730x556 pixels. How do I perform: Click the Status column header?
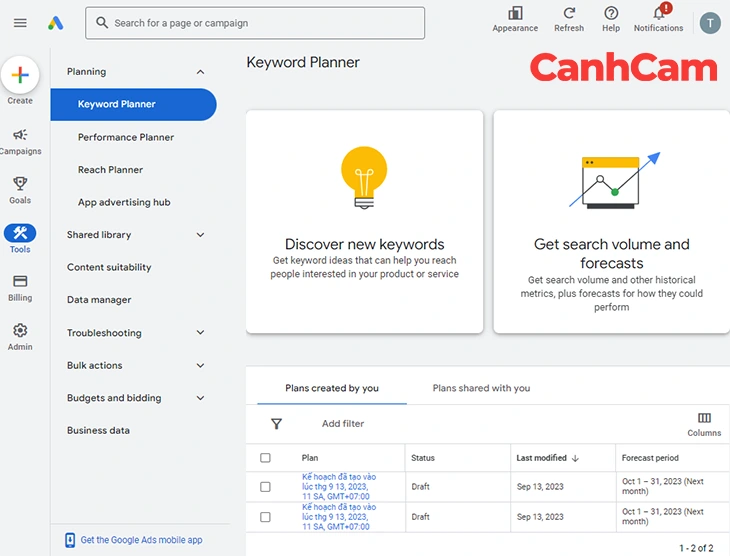tap(423, 458)
